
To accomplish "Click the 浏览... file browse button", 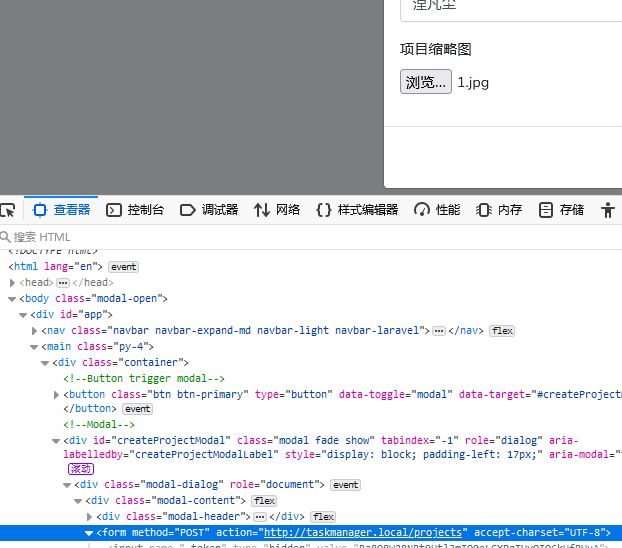I will (426, 82).
